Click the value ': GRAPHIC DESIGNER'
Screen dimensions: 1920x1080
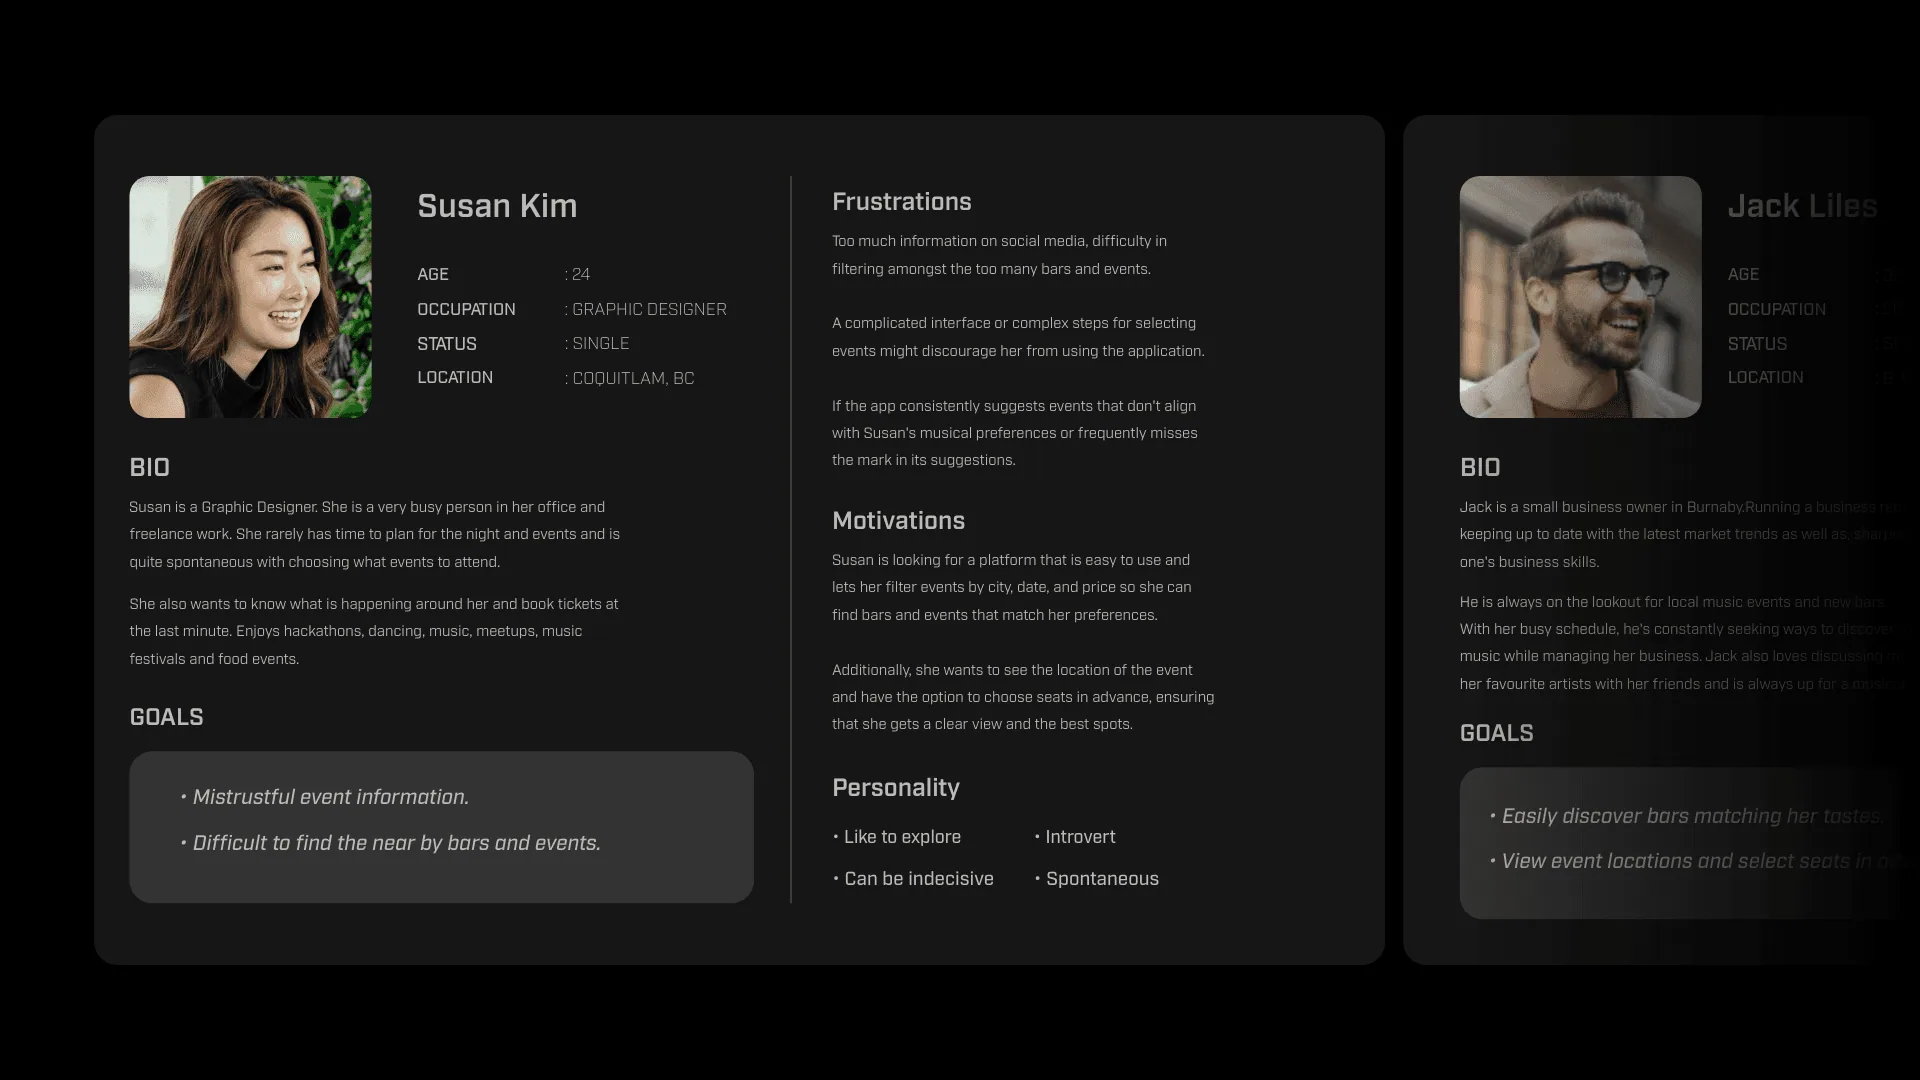tap(645, 309)
